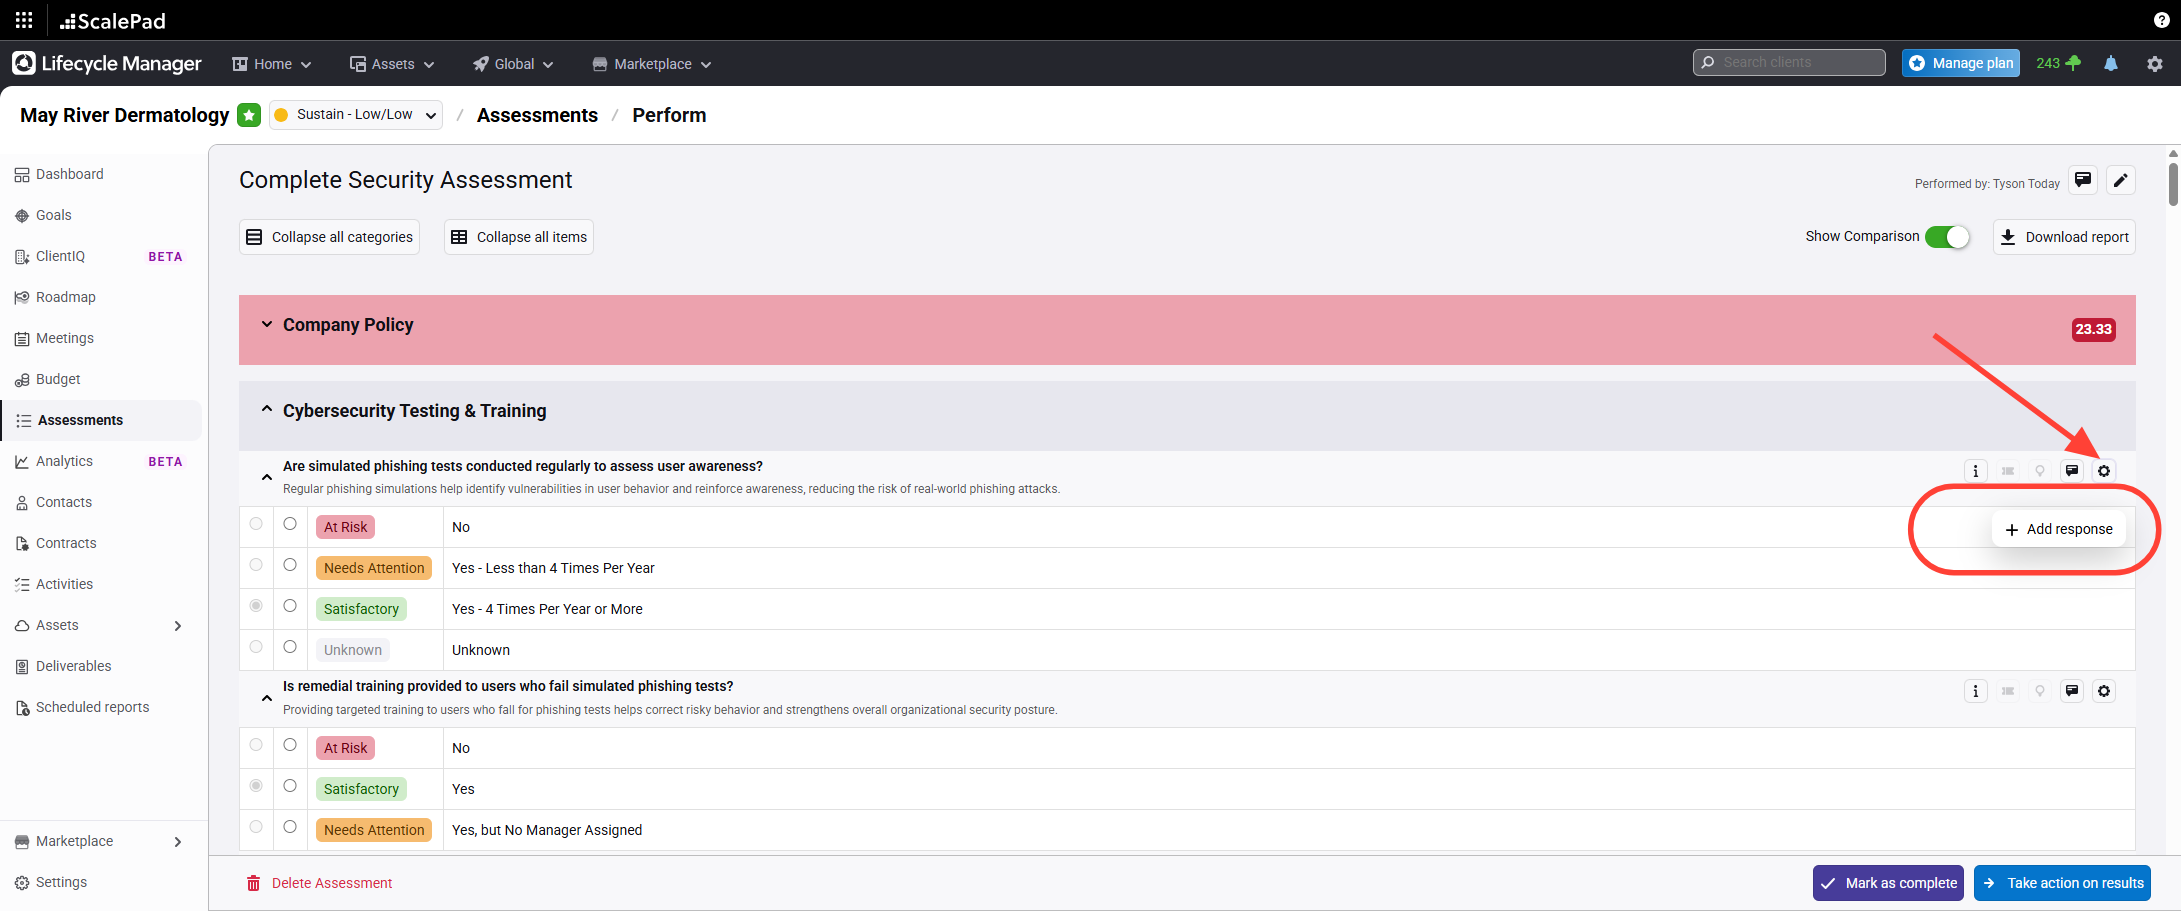This screenshot has width=2181, height=911.
Task: Open the Global menu
Action: tap(513, 64)
